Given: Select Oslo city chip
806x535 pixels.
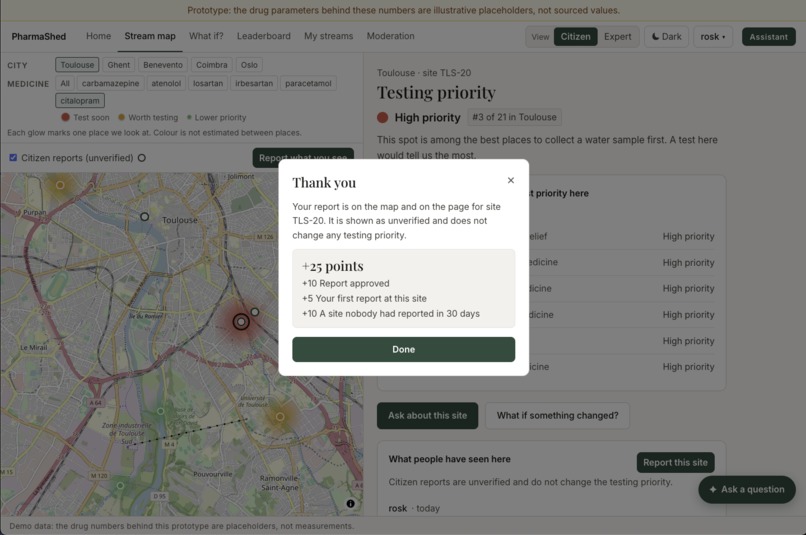Looking at the screenshot, I should [249, 65].
